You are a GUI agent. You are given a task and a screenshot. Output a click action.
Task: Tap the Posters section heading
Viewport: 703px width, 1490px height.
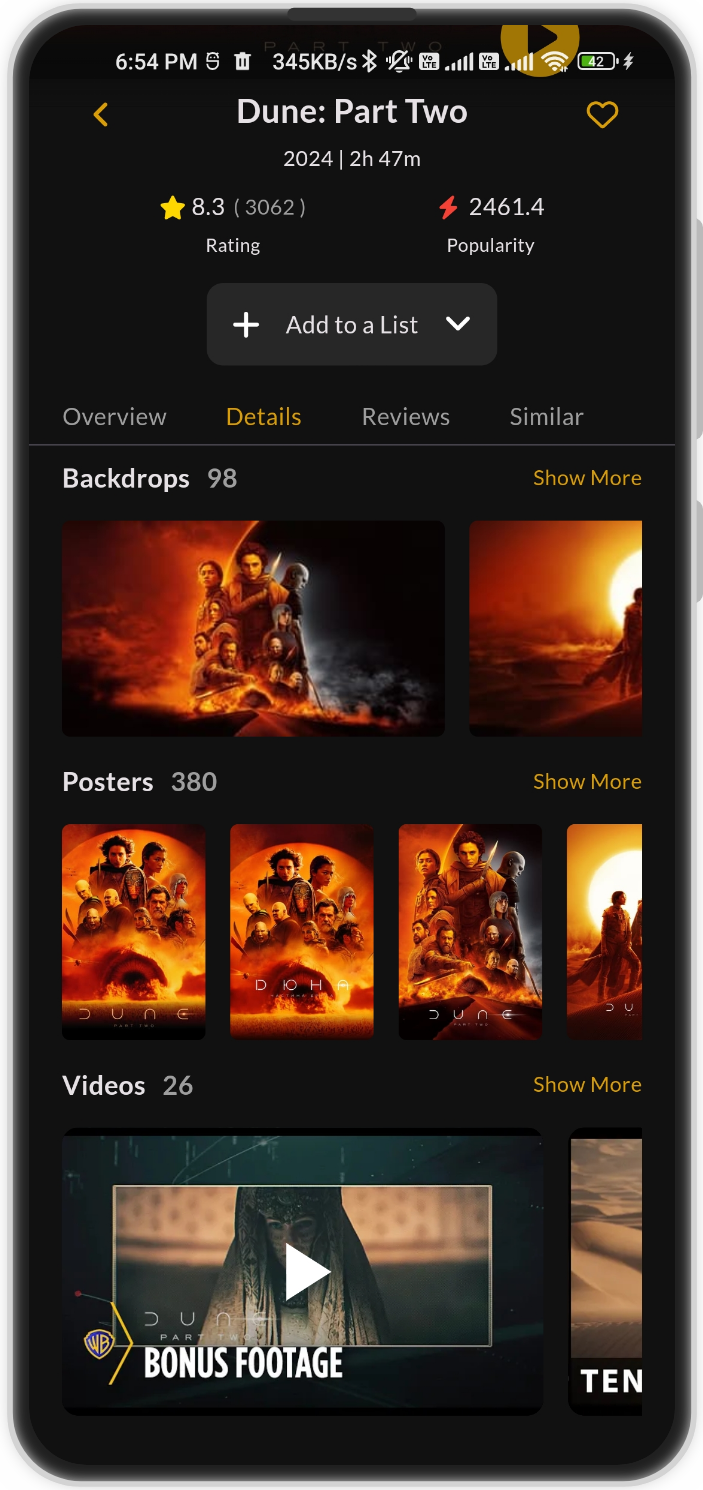click(x=108, y=782)
